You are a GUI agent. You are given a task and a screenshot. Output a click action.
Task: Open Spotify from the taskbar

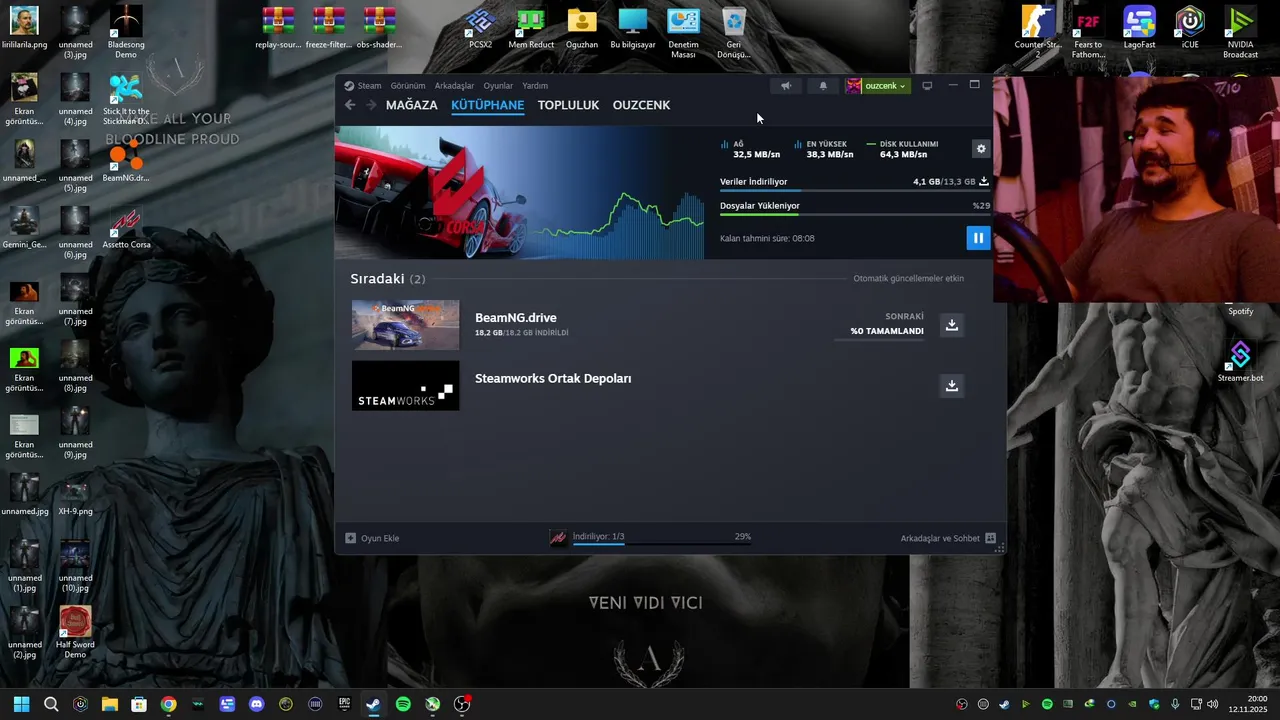pyautogui.click(x=403, y=704)
